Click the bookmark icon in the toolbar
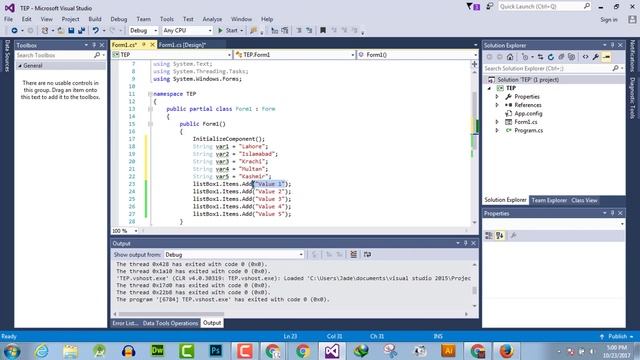This screenshot has width=640, height=360. coord(323,31)
